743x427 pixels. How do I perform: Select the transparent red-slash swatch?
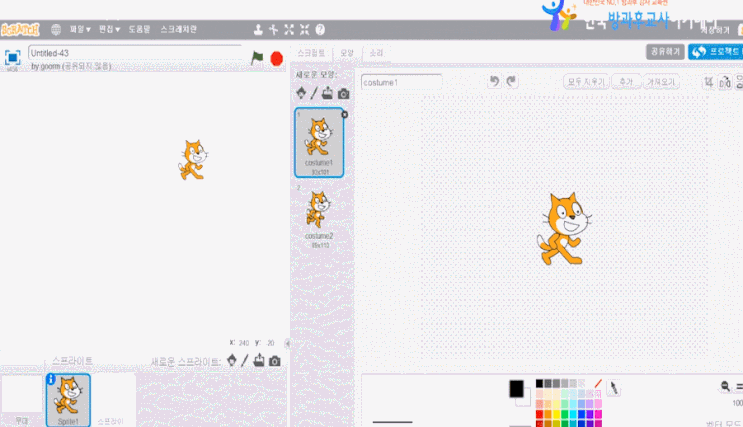[598, 383]
